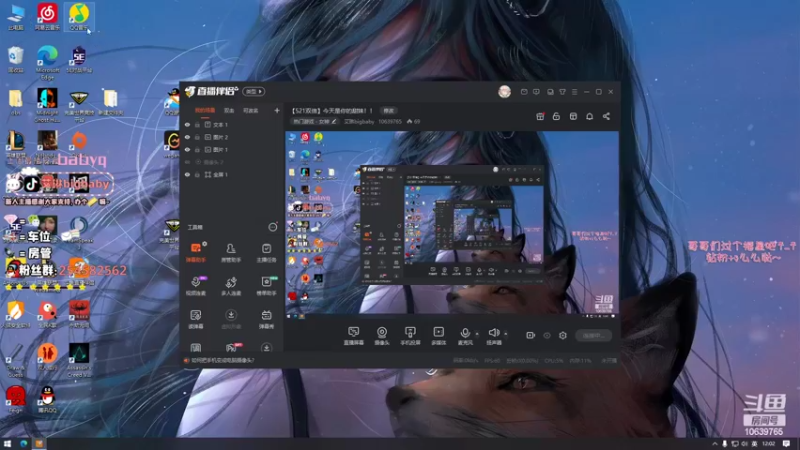Hide the 图片 2 layer
The height and width of the screenshot is (450, 800).
[x=187, y=137]
